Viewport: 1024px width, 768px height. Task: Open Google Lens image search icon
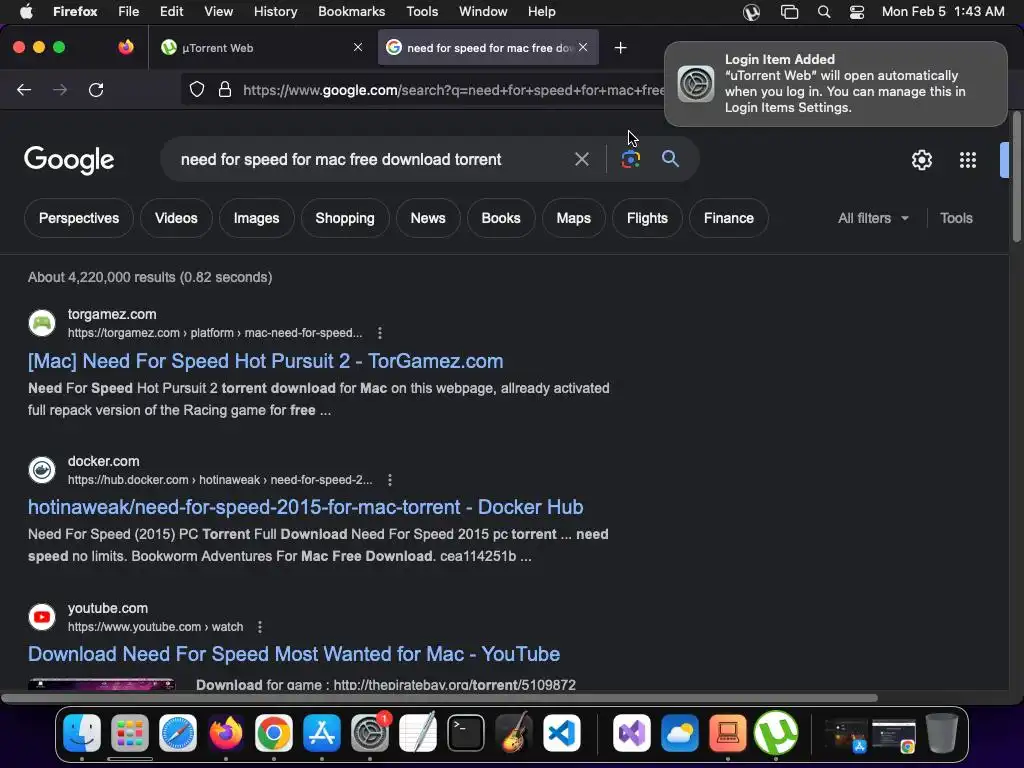tap(630, 159)
